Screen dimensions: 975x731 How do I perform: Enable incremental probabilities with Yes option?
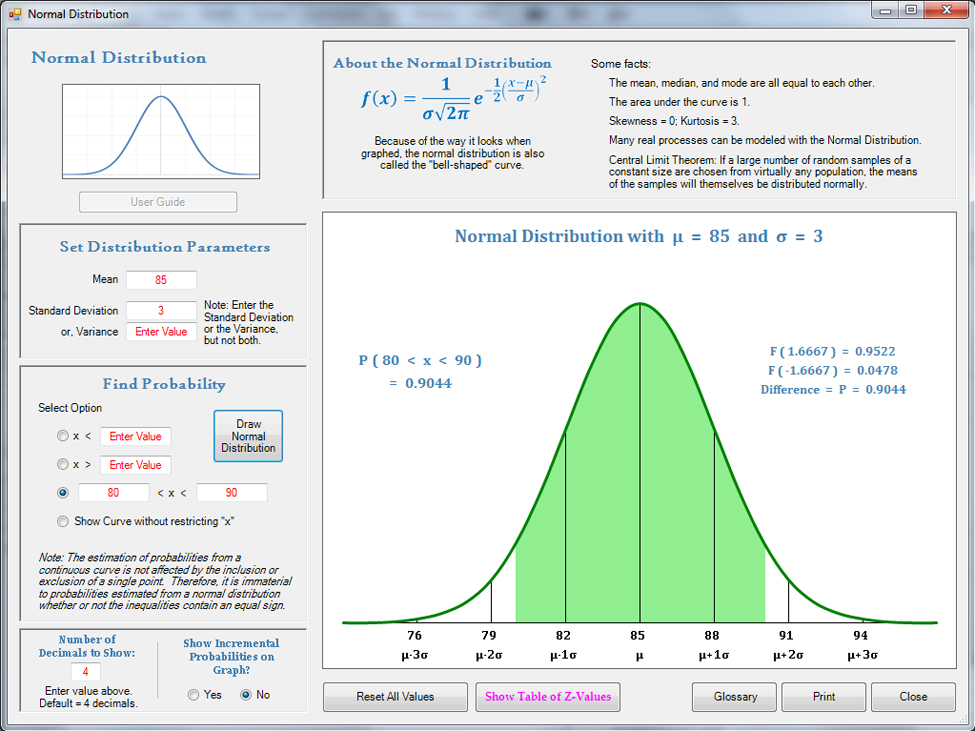click(193, 695)
